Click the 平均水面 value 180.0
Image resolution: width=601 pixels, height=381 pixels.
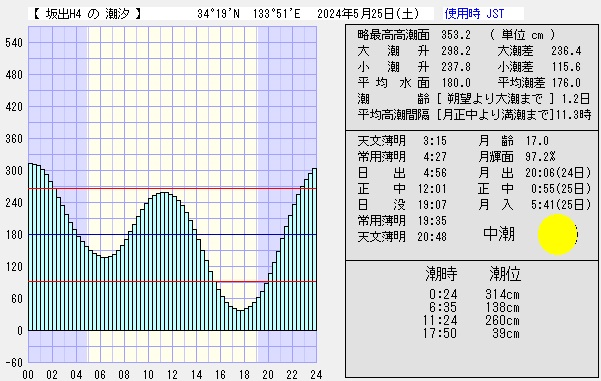(x=455, y=83)
